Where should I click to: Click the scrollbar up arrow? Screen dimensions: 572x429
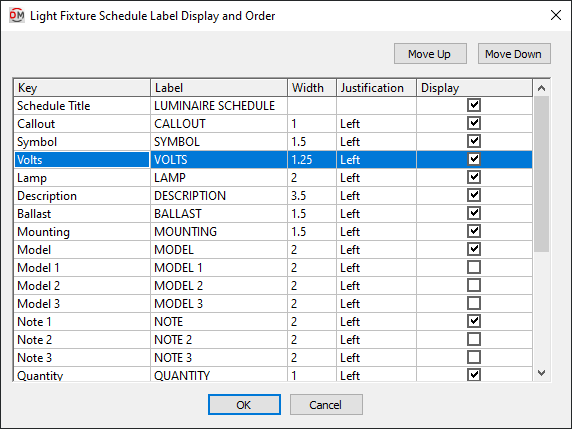(x=541, y=88)
